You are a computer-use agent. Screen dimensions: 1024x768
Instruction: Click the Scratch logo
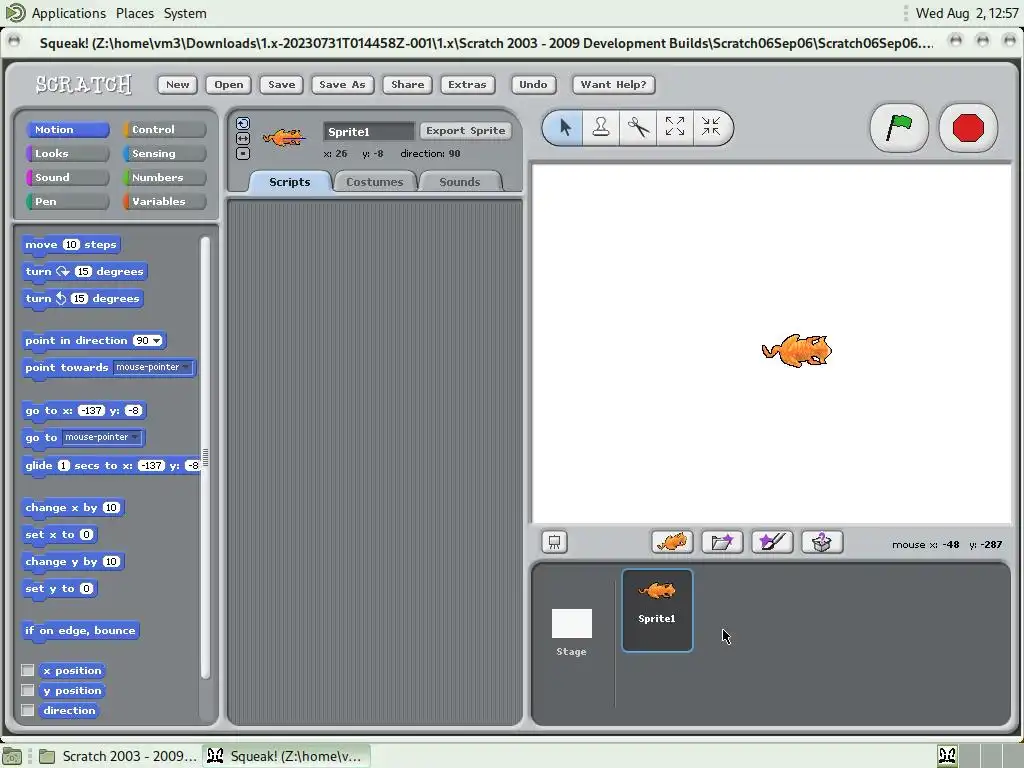84,84
